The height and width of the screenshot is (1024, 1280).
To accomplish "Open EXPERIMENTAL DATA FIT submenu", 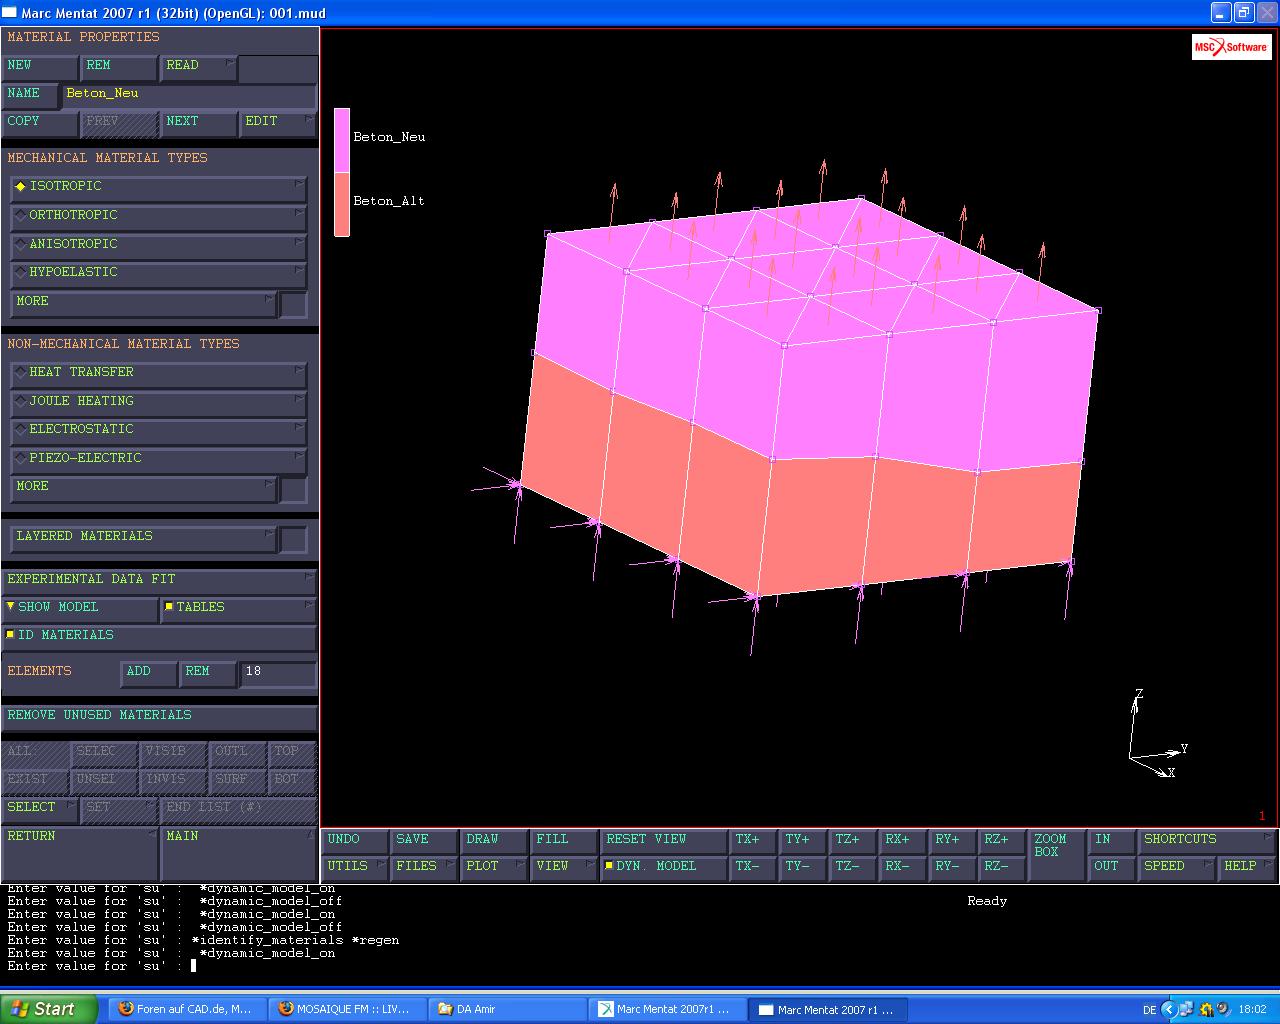I will pos(159,580).
